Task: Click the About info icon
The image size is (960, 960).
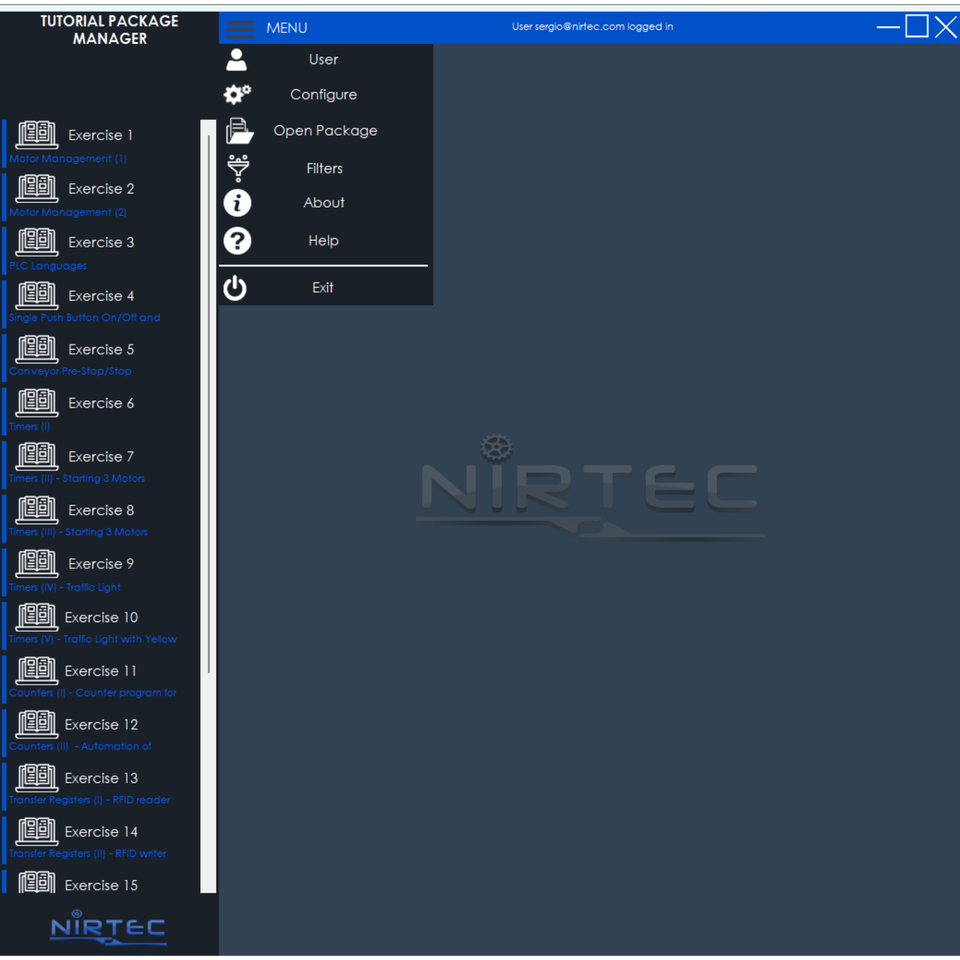Action: point(238,203)
